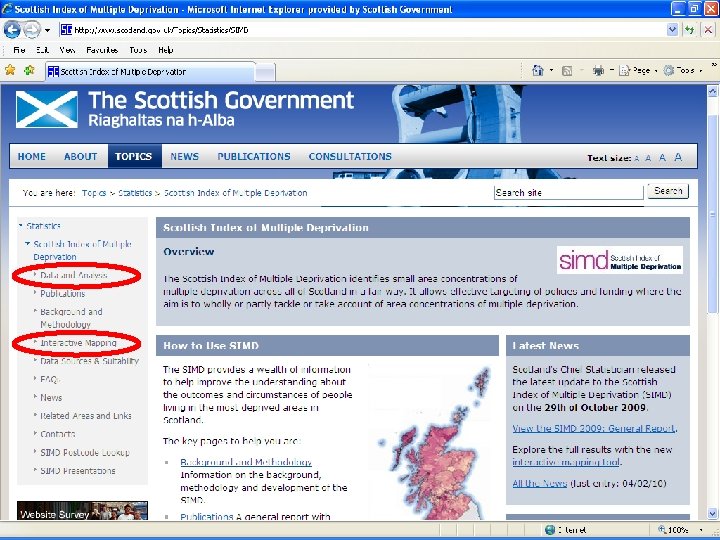The width and height of the screenshot is (720, 540).
Task: Open View the SIMD 2009 General Report link
Action: 594,428
